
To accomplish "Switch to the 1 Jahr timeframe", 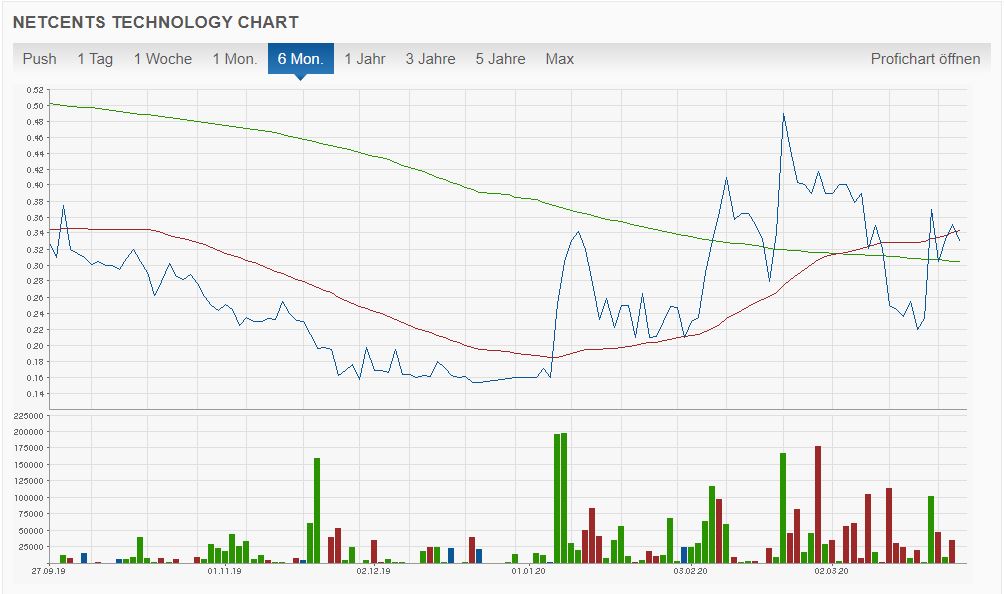I will click(x=364, y=59).
